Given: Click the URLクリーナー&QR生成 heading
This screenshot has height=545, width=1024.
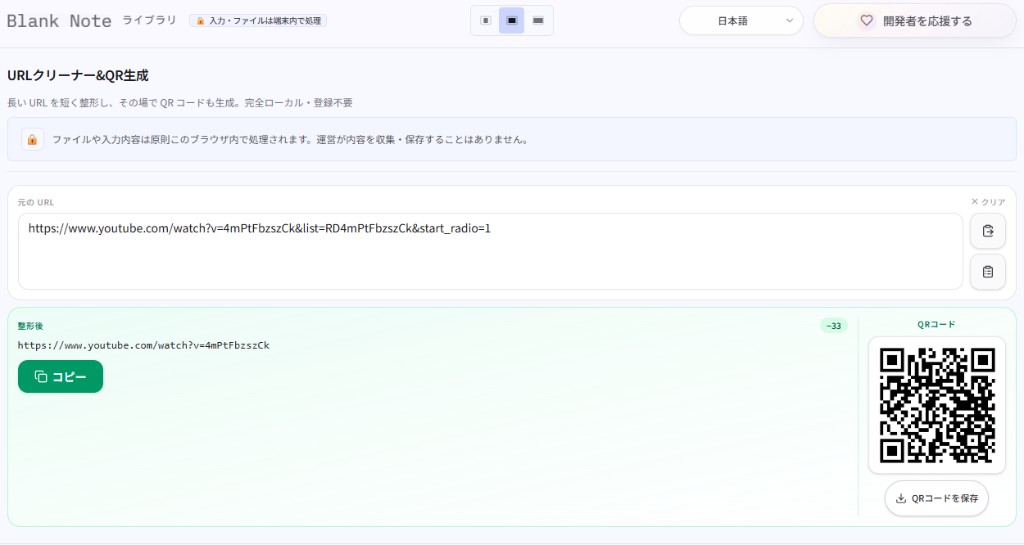Looking at the screenshot, I should click(78, 76).
